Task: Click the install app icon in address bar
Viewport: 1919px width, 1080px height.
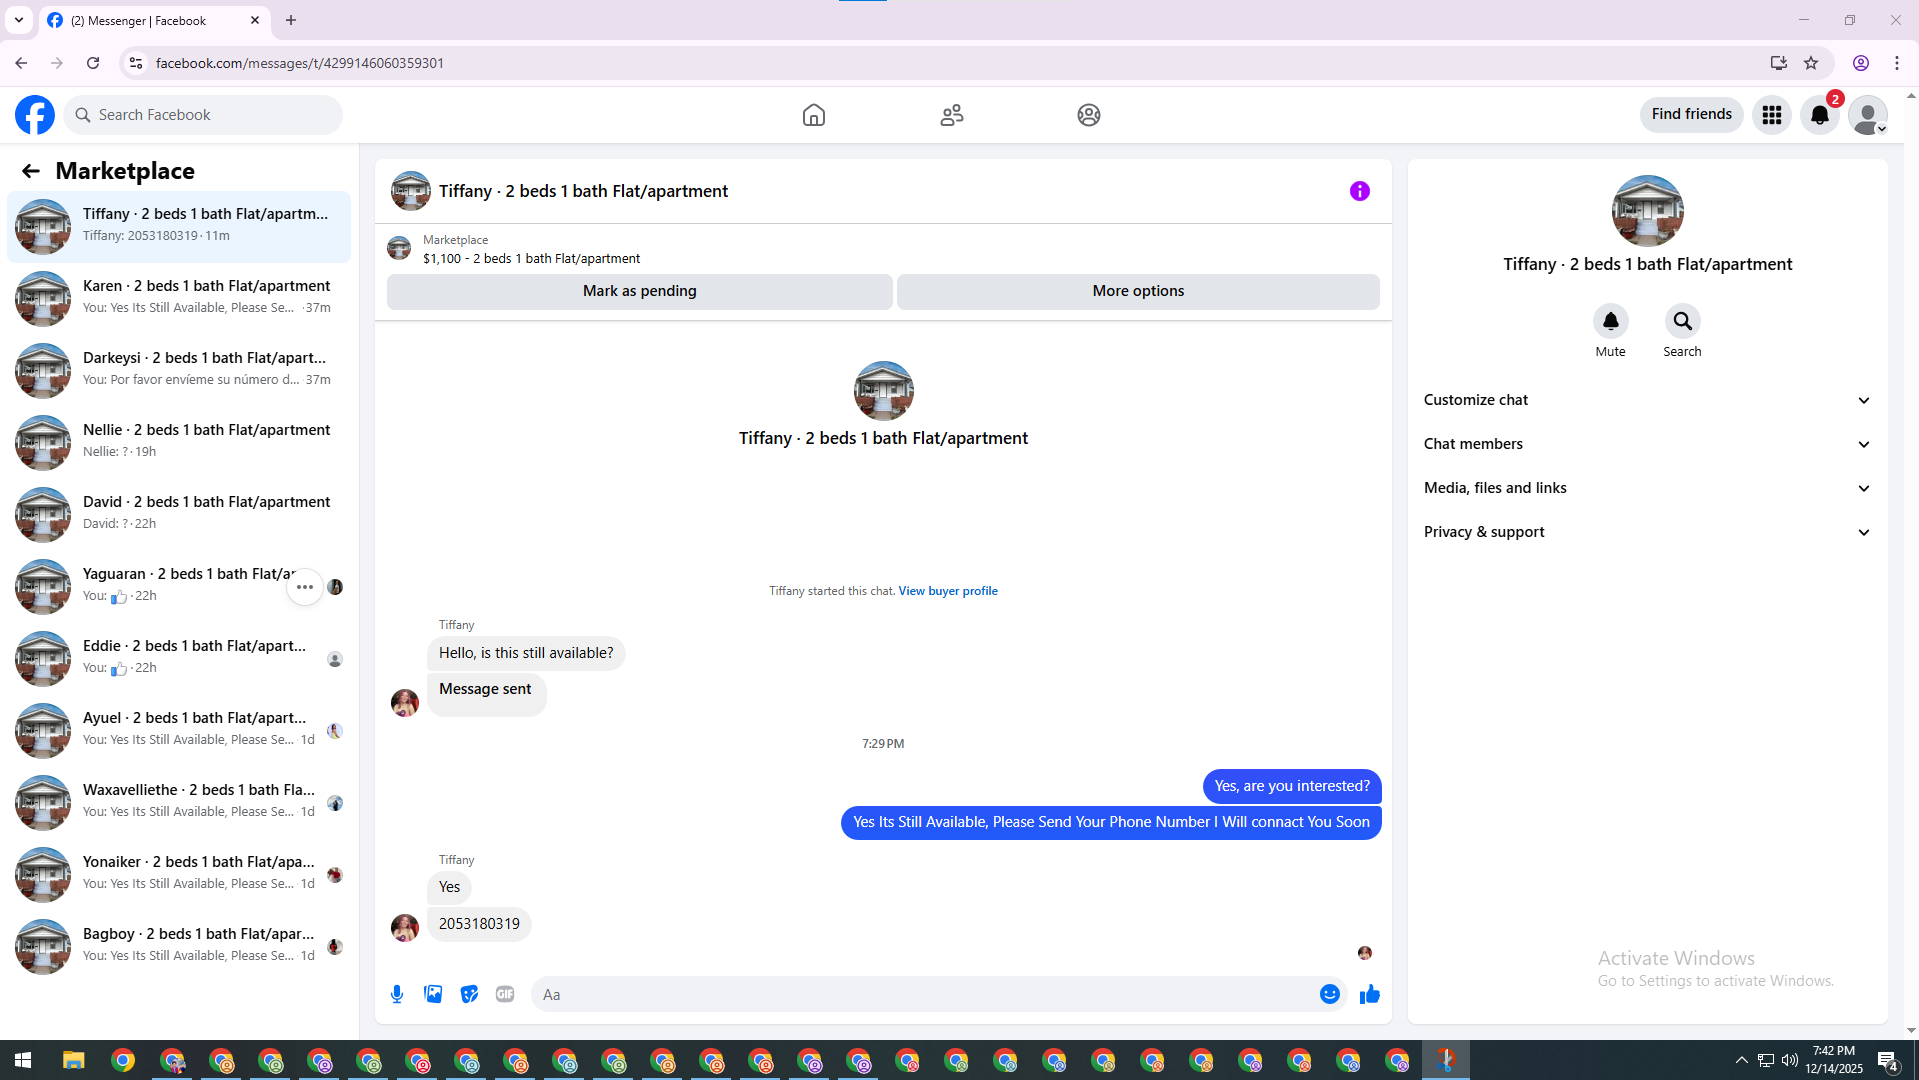Action: click(1778, 63)
